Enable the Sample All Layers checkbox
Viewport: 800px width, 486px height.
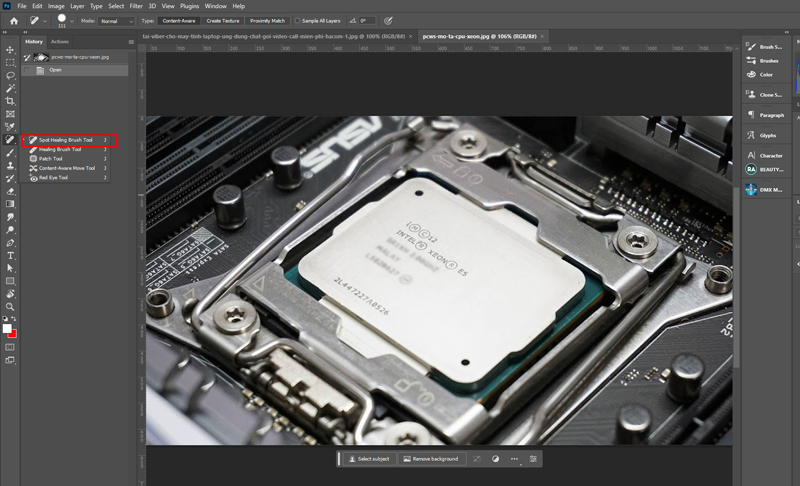click(297, 21)
